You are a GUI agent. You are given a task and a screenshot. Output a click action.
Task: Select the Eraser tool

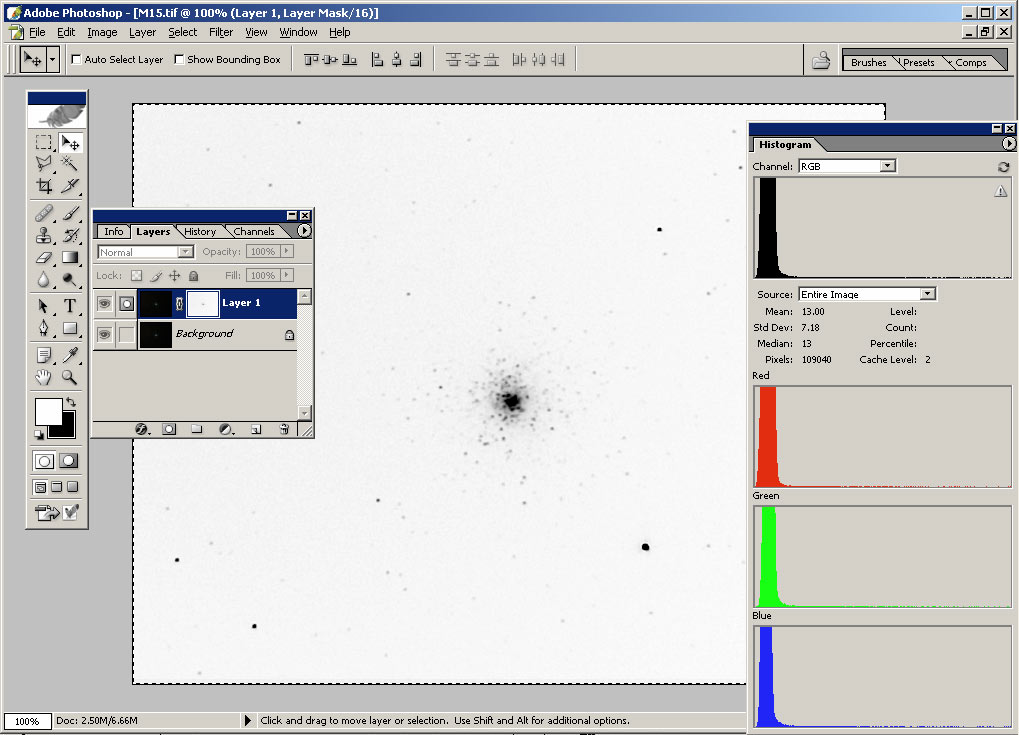coord(44,257)
